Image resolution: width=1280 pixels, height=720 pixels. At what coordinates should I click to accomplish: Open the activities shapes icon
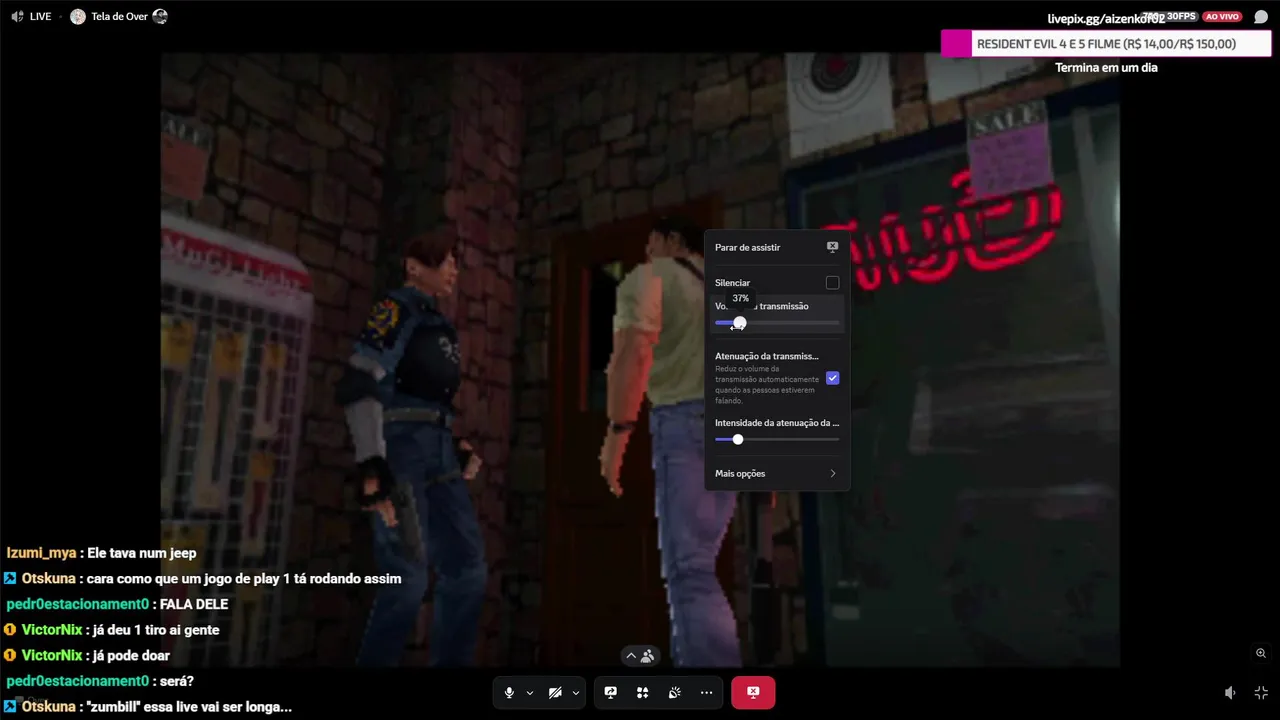pyautogui.click(x=642, y=693)
